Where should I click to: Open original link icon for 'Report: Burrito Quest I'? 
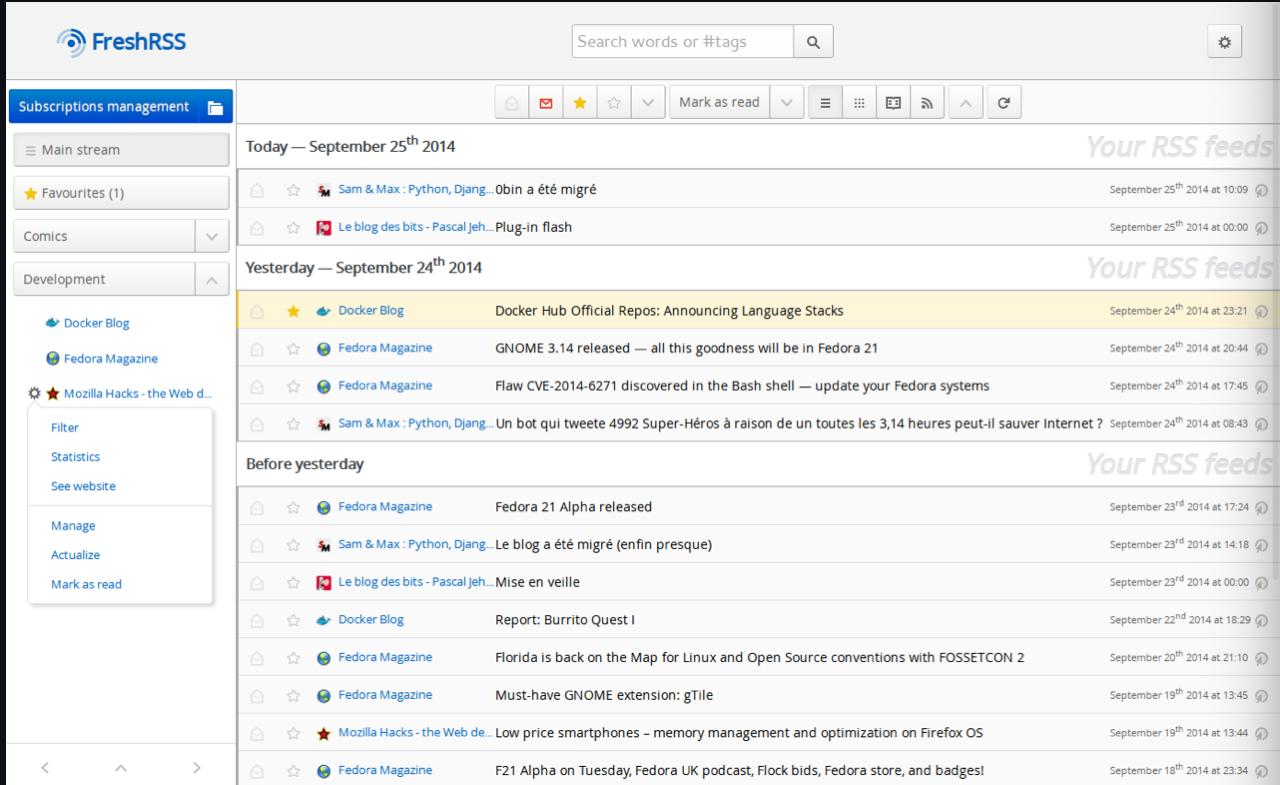coord(1262,620)
